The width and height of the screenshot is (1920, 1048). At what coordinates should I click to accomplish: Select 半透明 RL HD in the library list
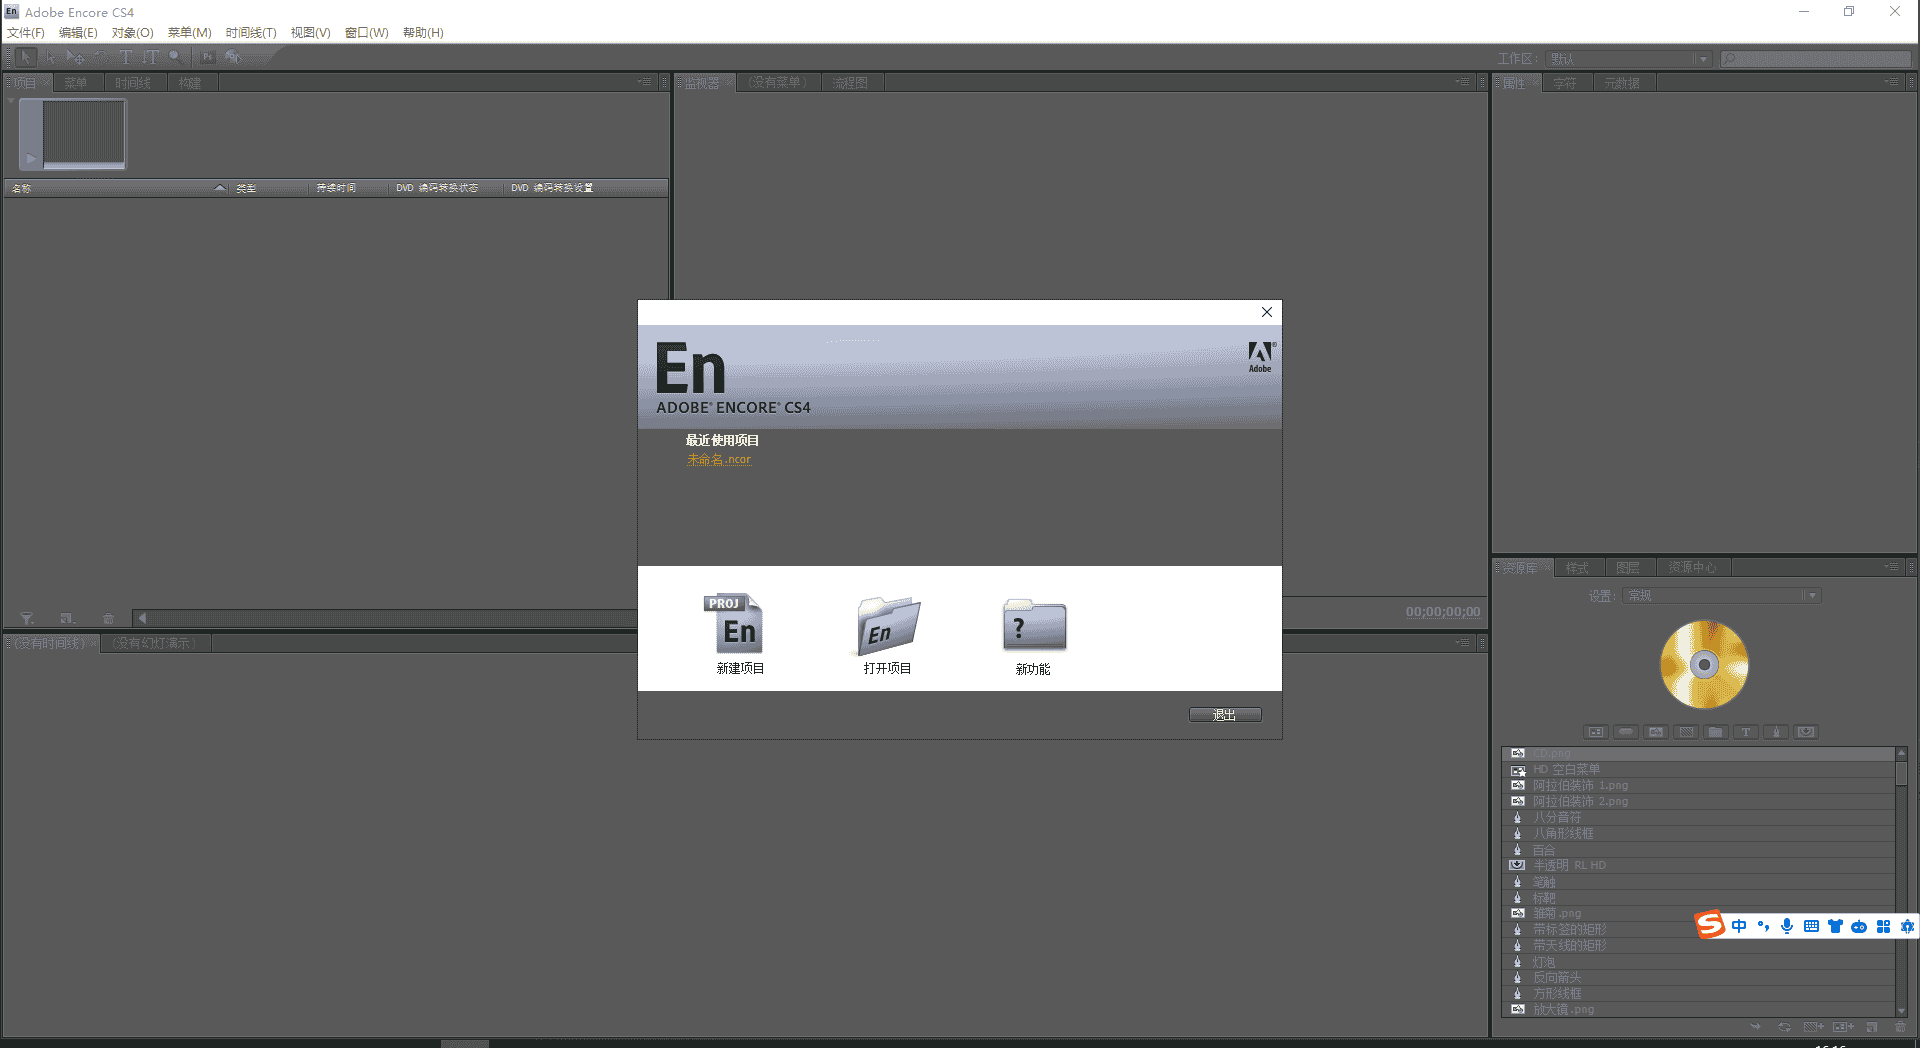click(1698, 866)
